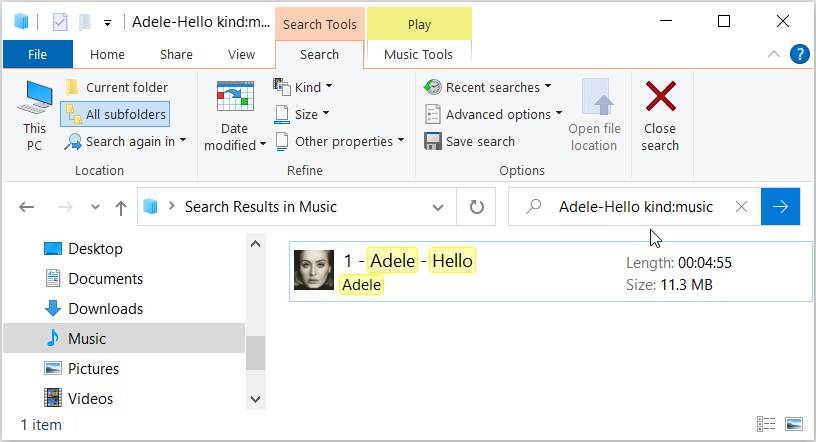Viewport: 816px width, 442px height.
Task: Navigate up one folder level arrow
Action: tap(121, 207)
